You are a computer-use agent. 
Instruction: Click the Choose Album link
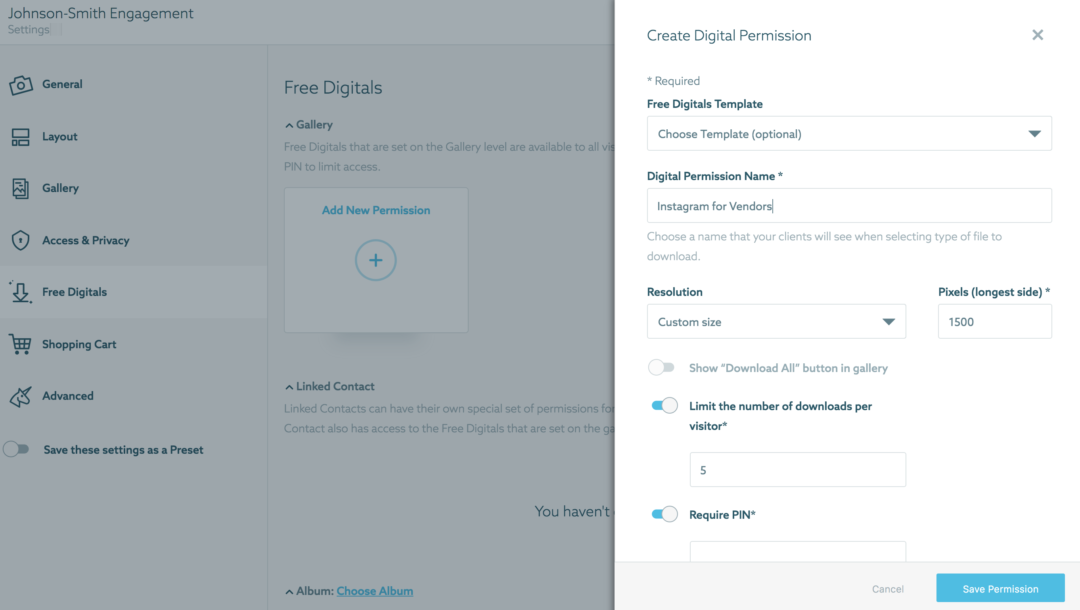[375, 591]
